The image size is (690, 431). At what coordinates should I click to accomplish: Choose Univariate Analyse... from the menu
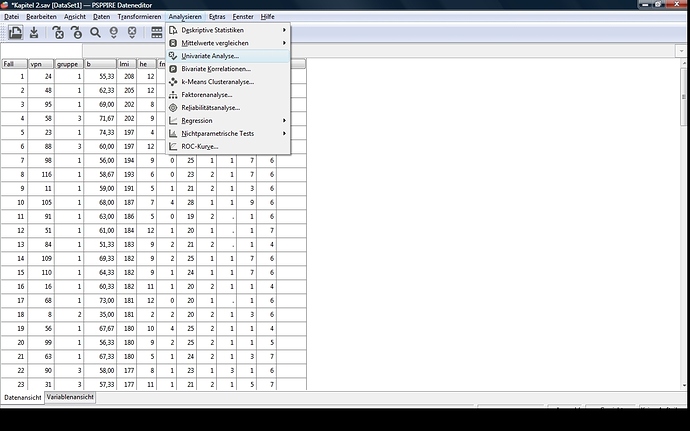[x=228, y=56]
